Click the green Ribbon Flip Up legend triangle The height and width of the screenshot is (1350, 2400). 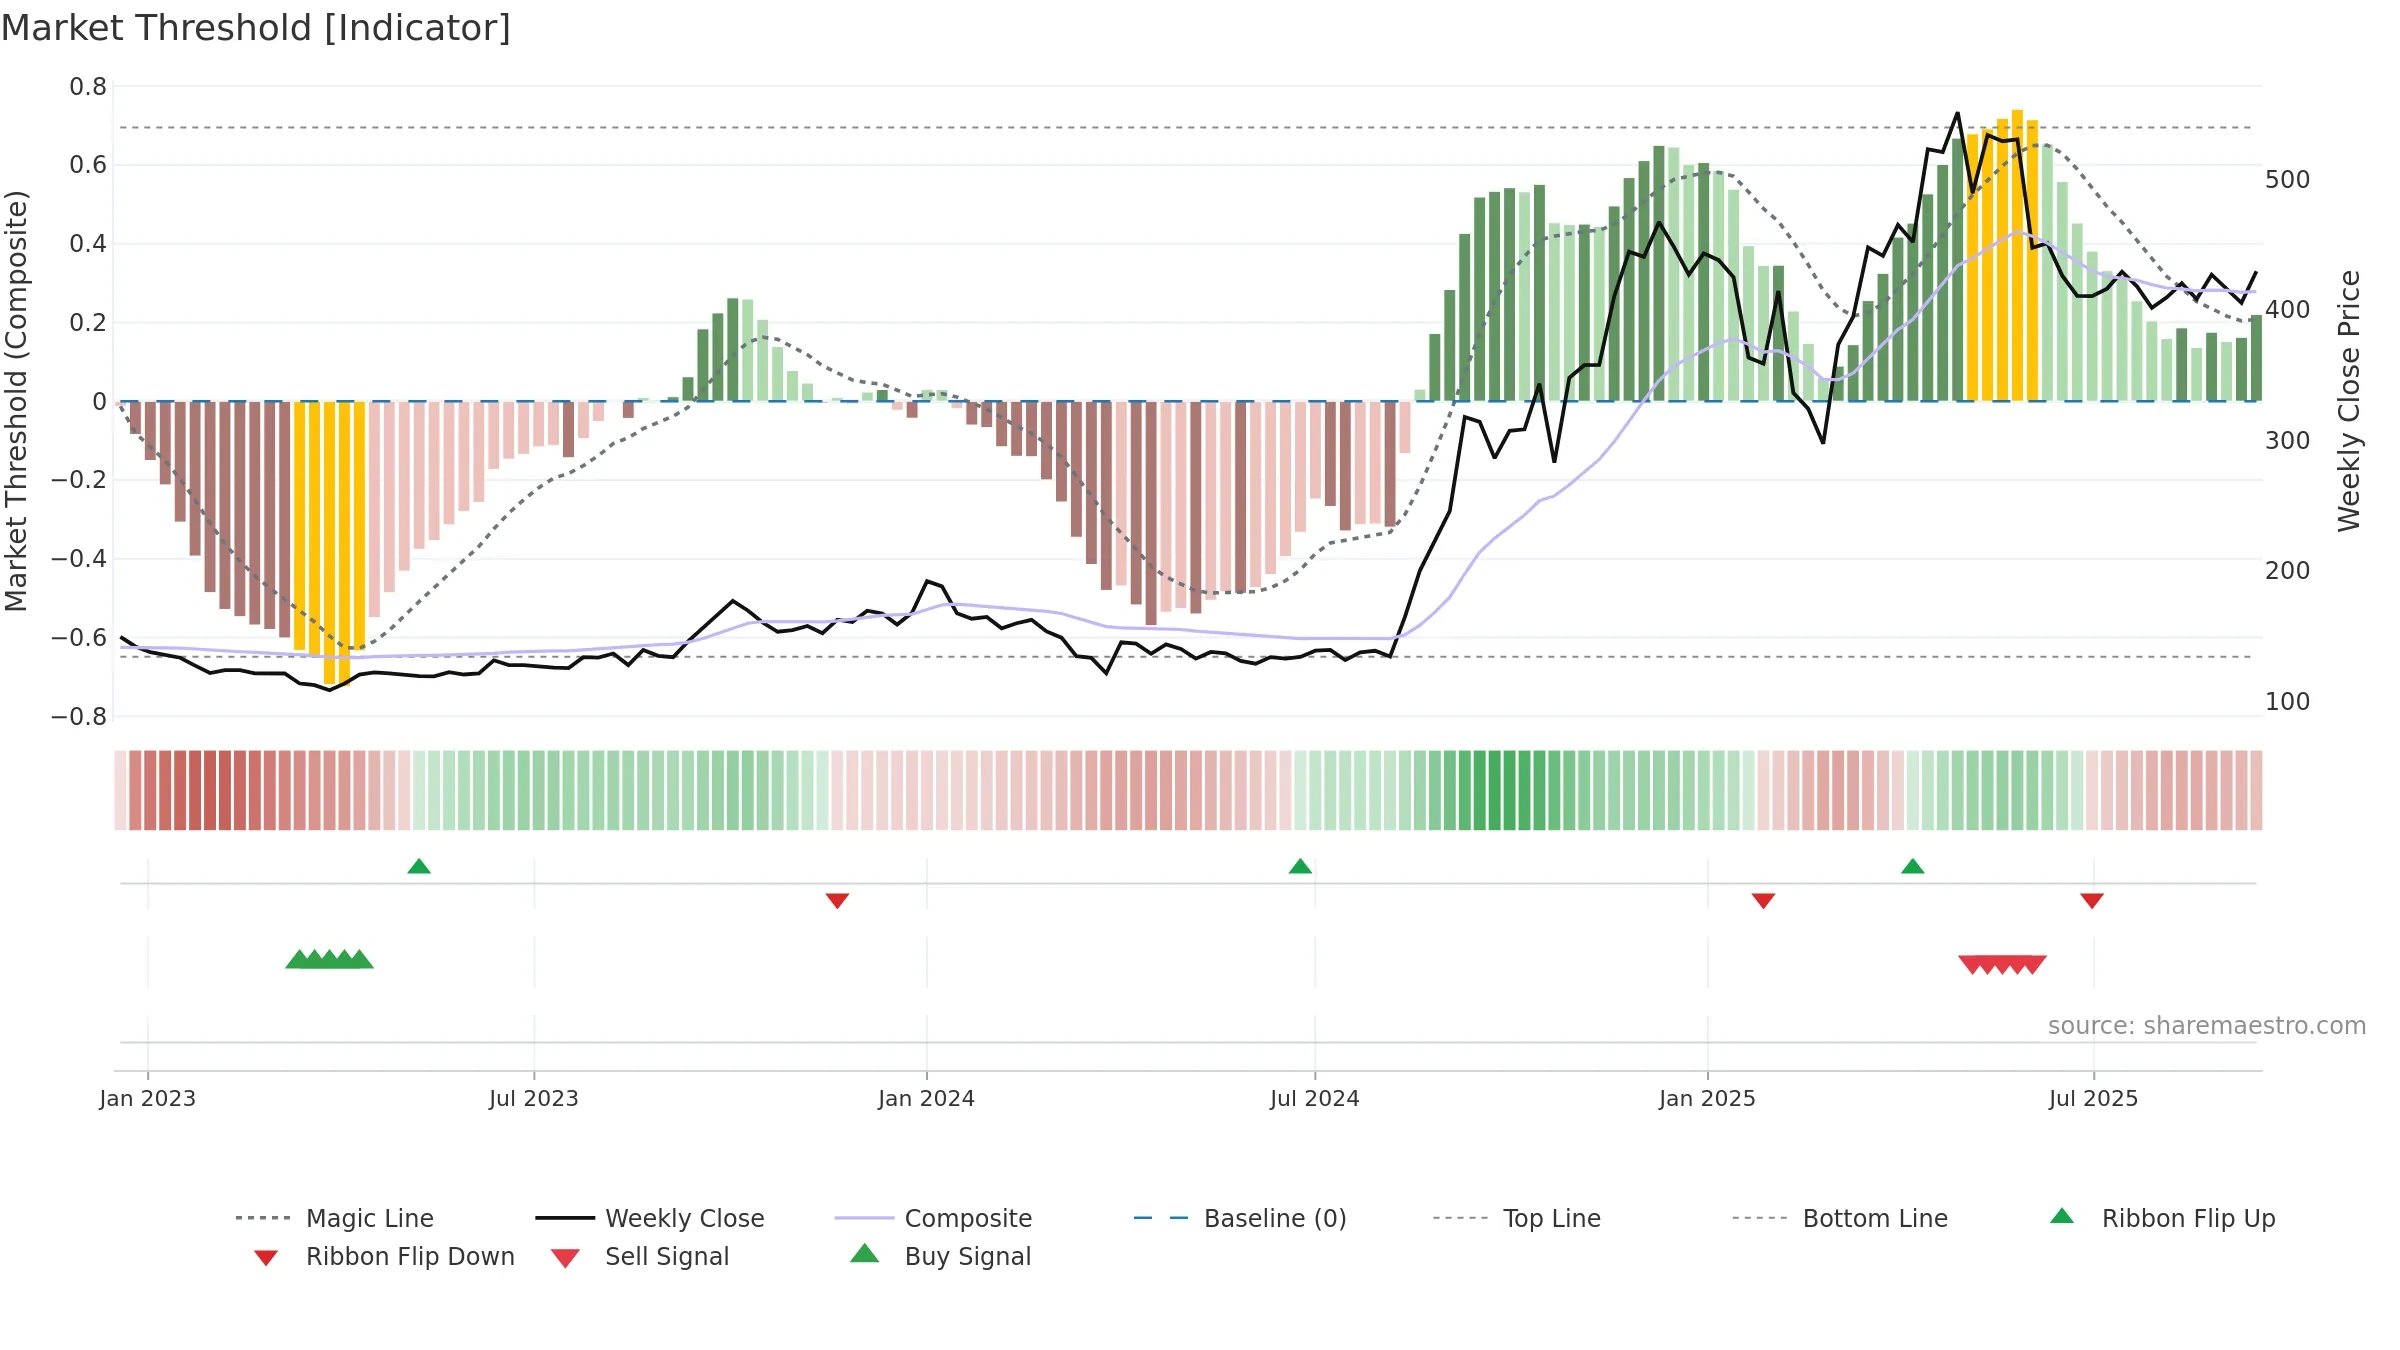[x=2062, y=1216]
